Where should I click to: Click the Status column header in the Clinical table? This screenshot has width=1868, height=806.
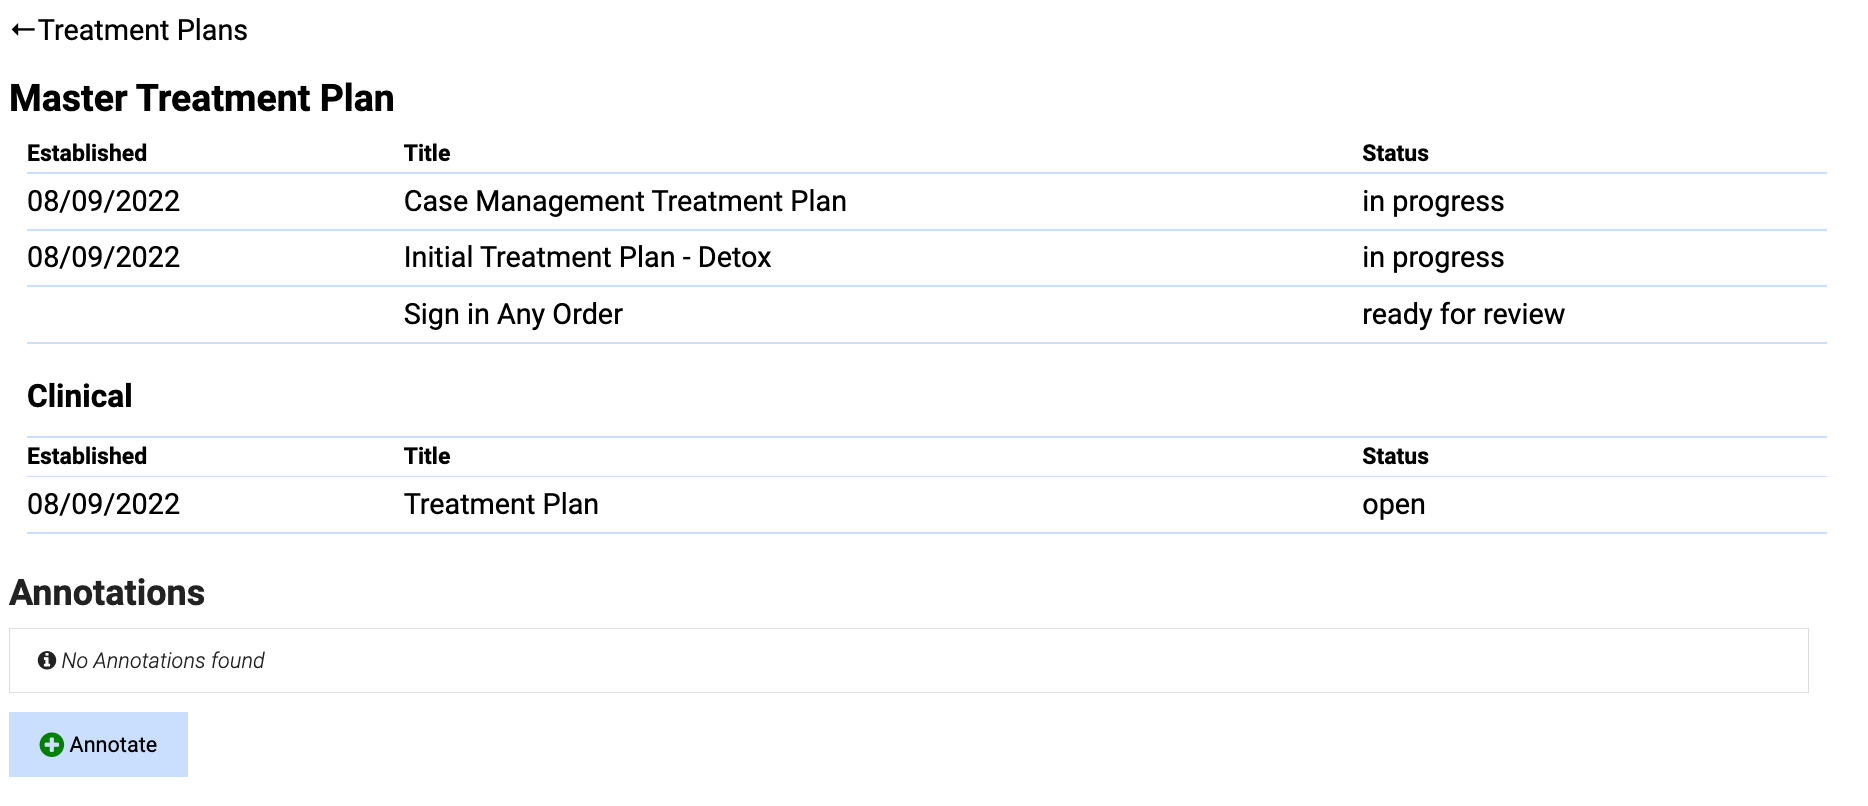click(x=1395, y=456)
